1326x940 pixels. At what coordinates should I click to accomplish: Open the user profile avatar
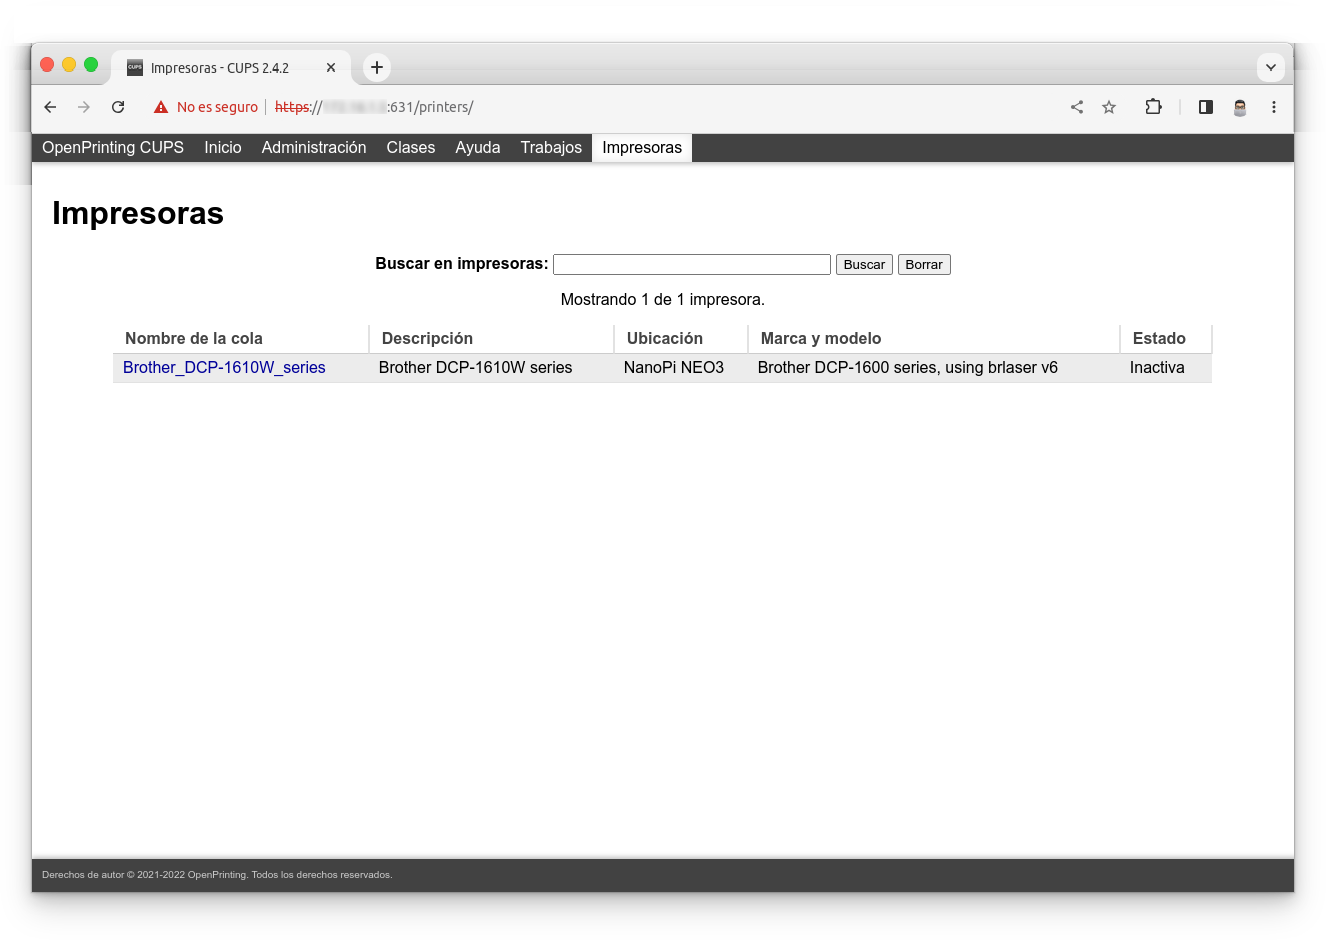pos(1240,107)
